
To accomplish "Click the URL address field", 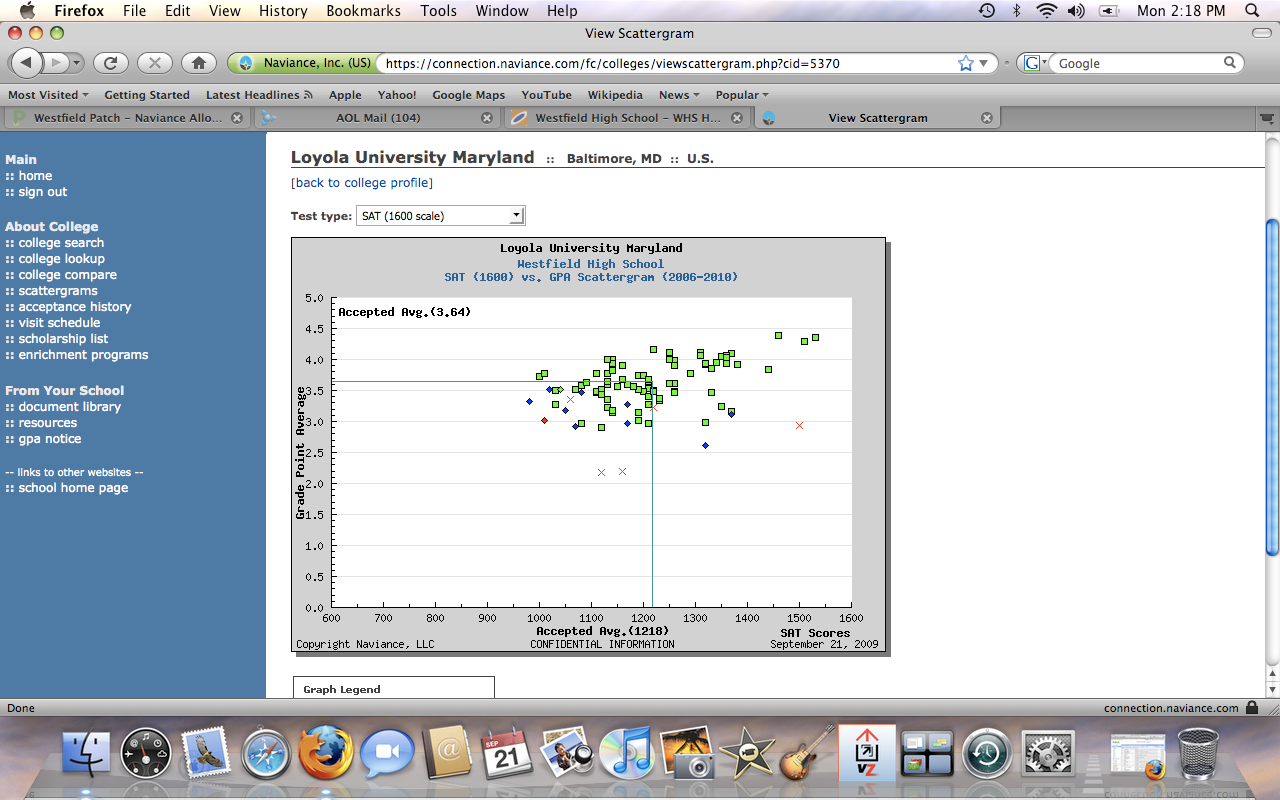I will (x=668, y=63).
